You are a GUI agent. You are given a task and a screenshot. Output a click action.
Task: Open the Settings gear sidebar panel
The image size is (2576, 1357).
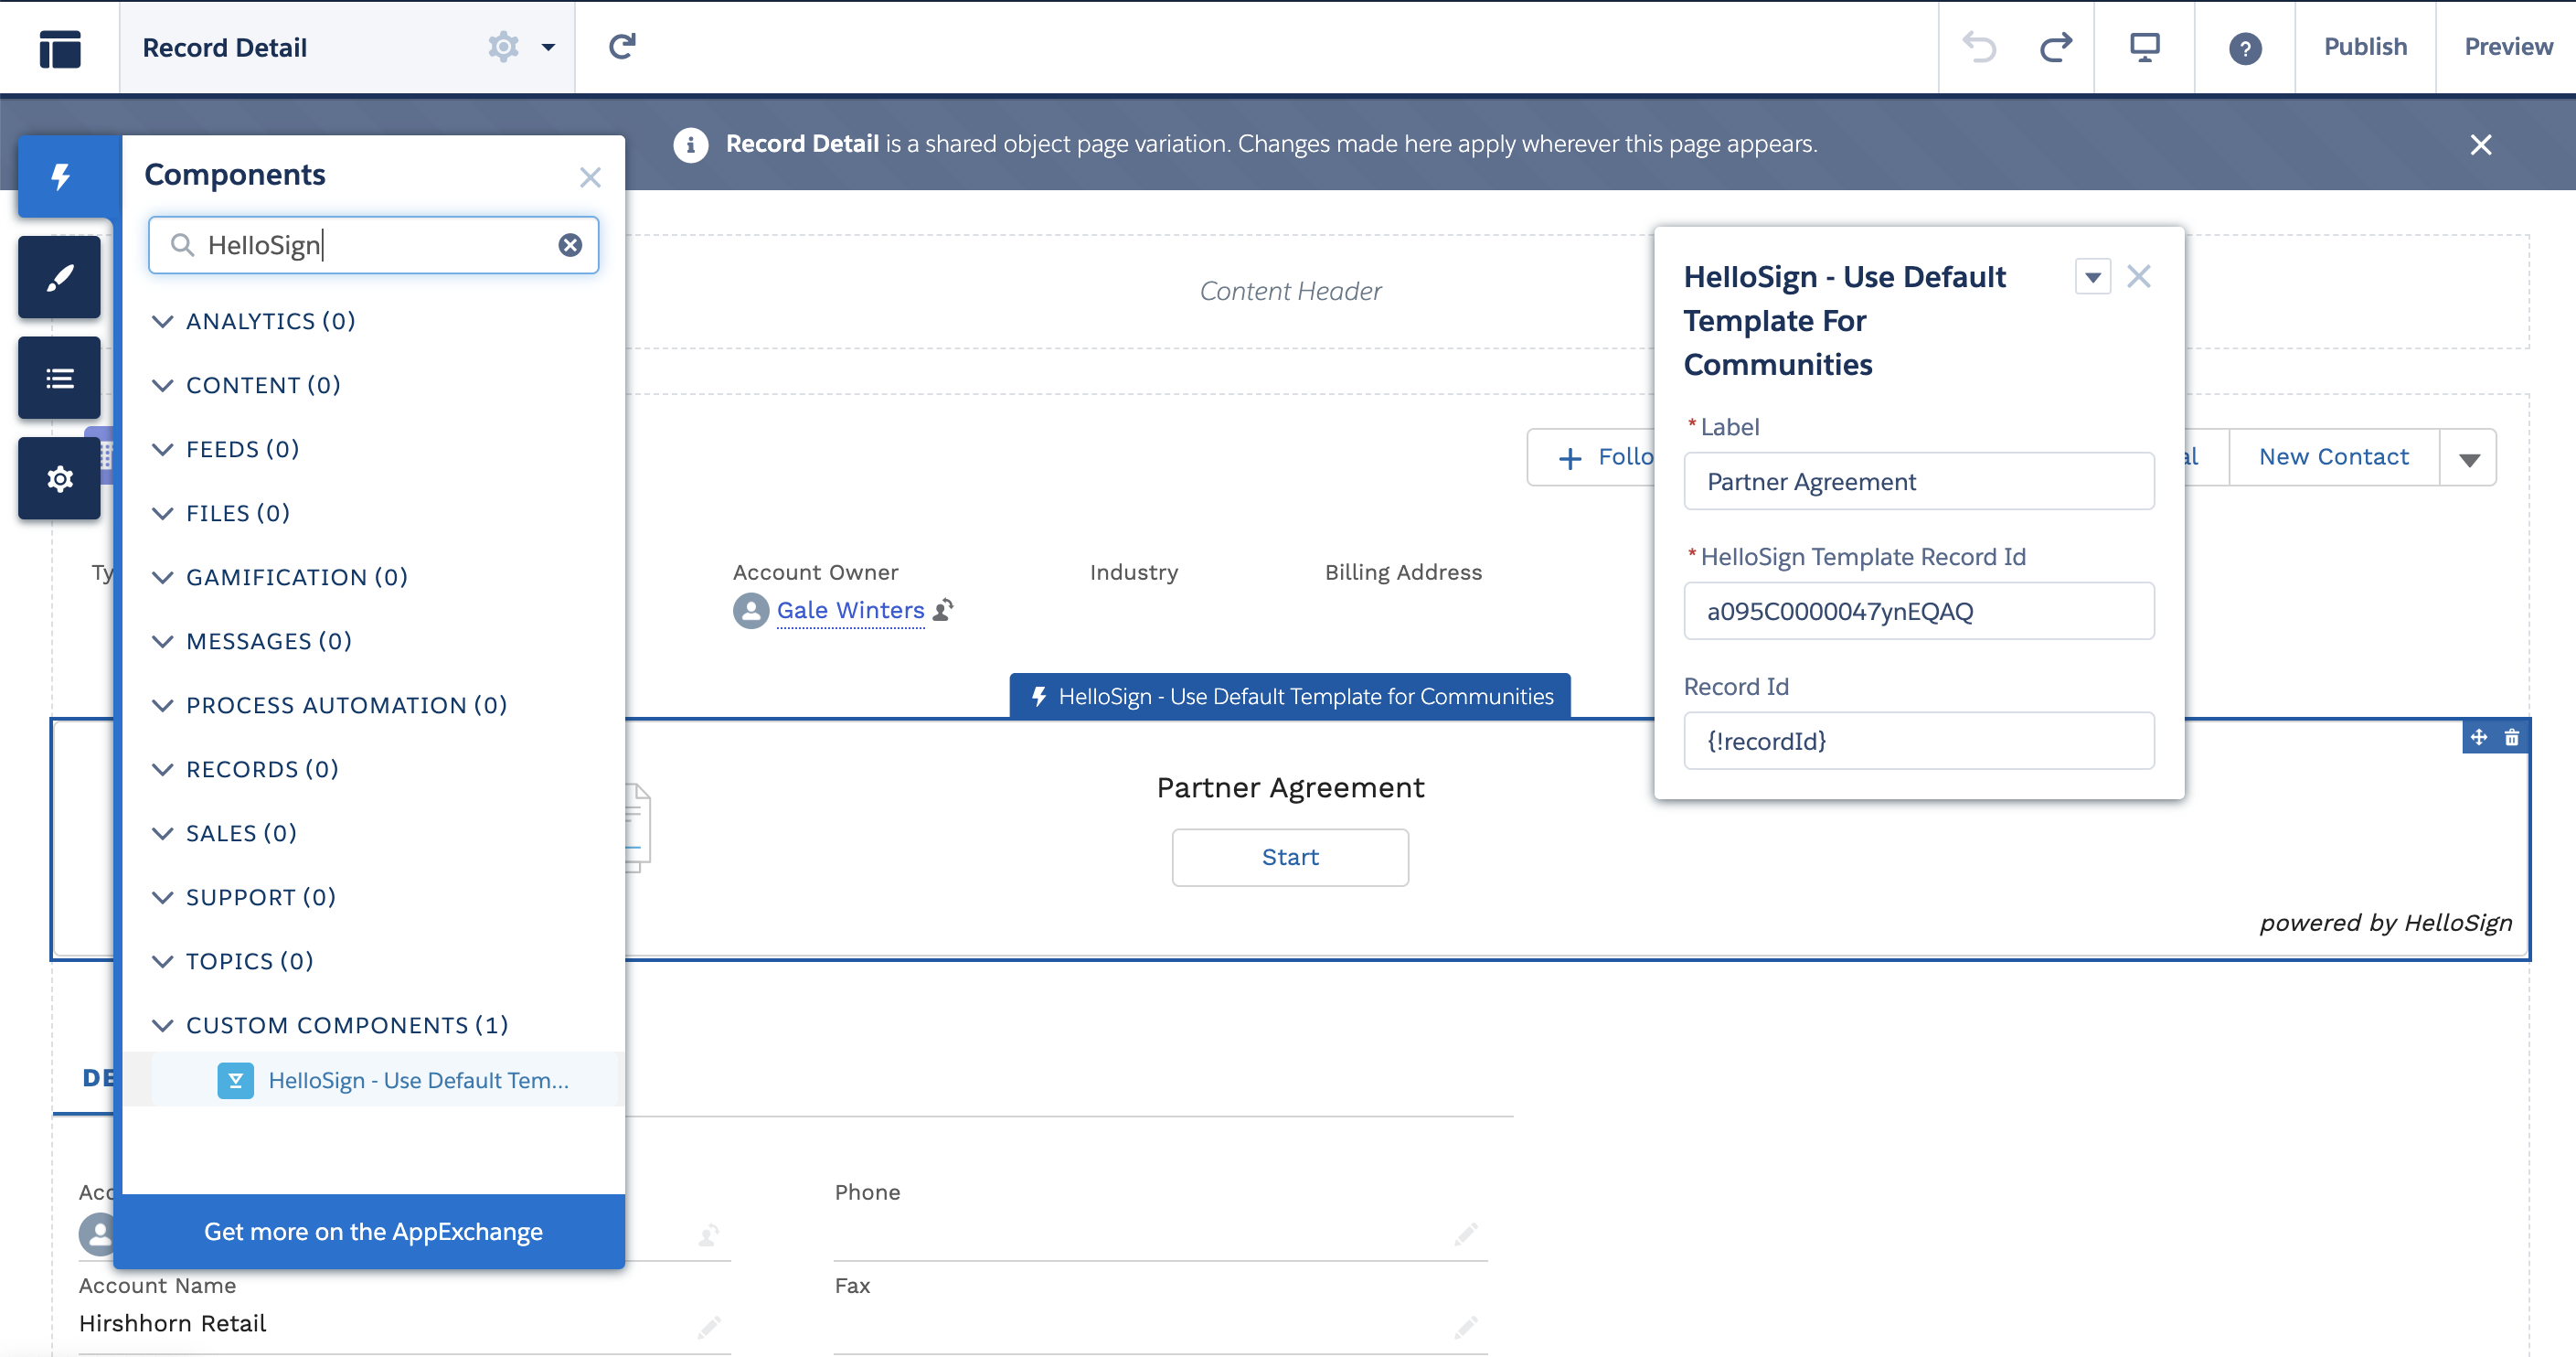pyautogui.click(x=60, y=479)
